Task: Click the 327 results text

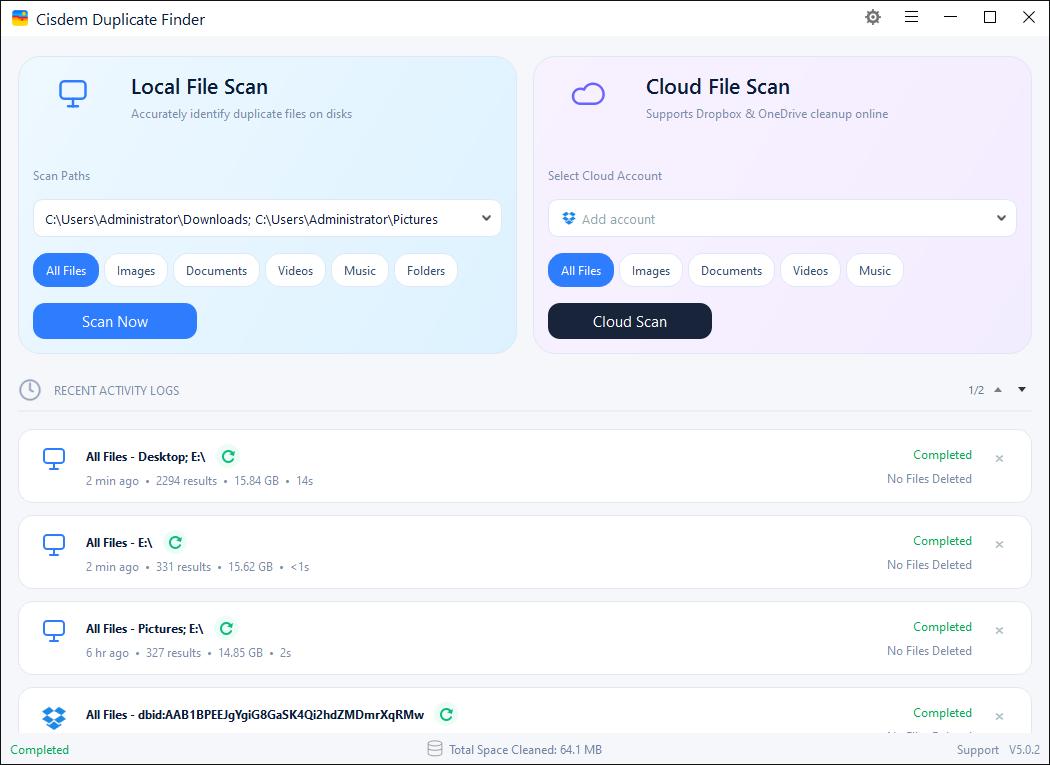Action: [173, 652]
